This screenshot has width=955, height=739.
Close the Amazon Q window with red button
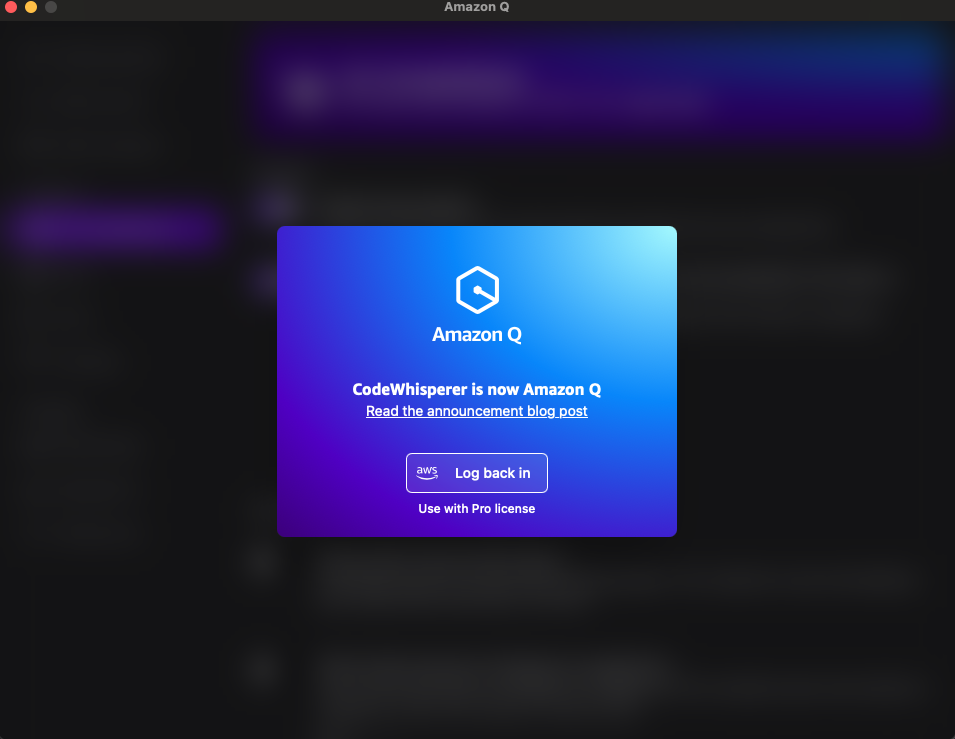click(11, 8)
